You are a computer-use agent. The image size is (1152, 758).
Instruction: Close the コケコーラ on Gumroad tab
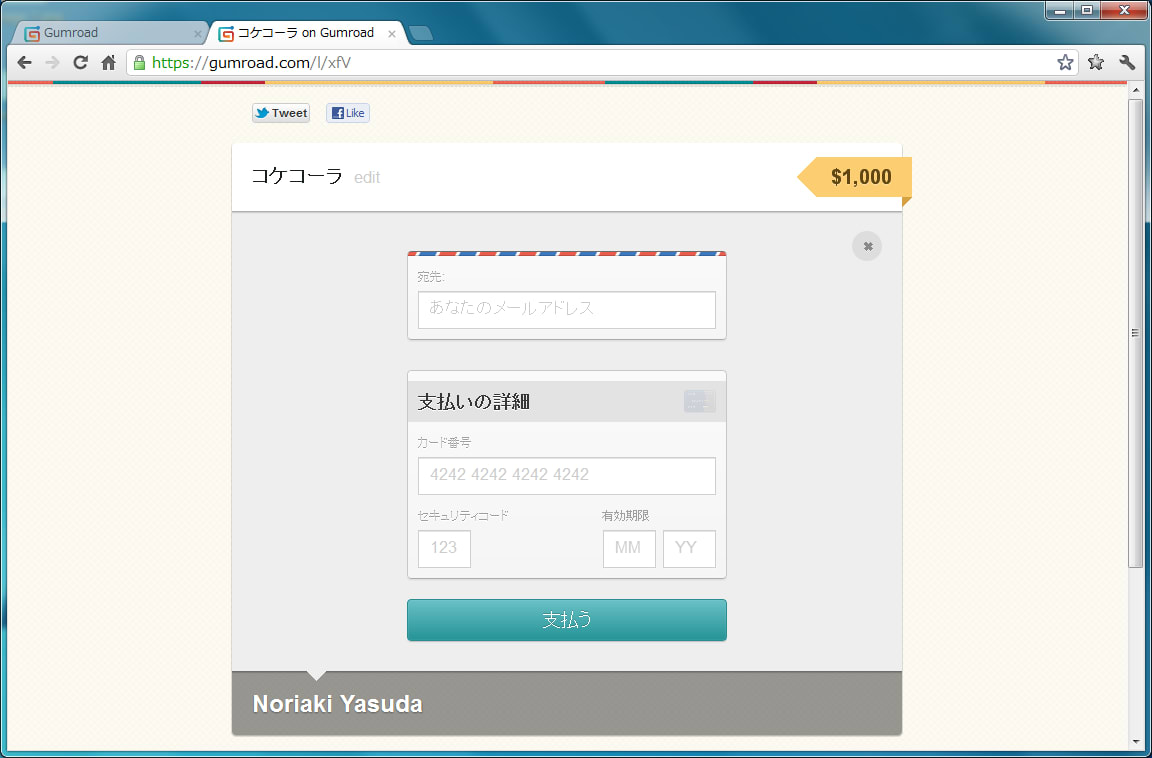coord(392,34)
